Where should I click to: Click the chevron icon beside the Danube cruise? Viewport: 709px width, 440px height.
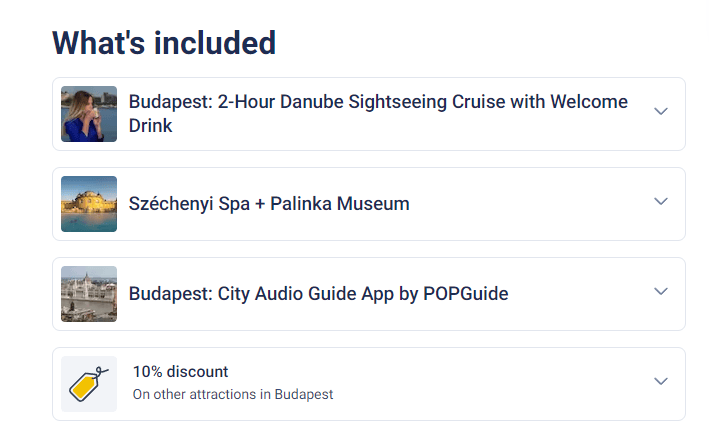tap(661, 111)
